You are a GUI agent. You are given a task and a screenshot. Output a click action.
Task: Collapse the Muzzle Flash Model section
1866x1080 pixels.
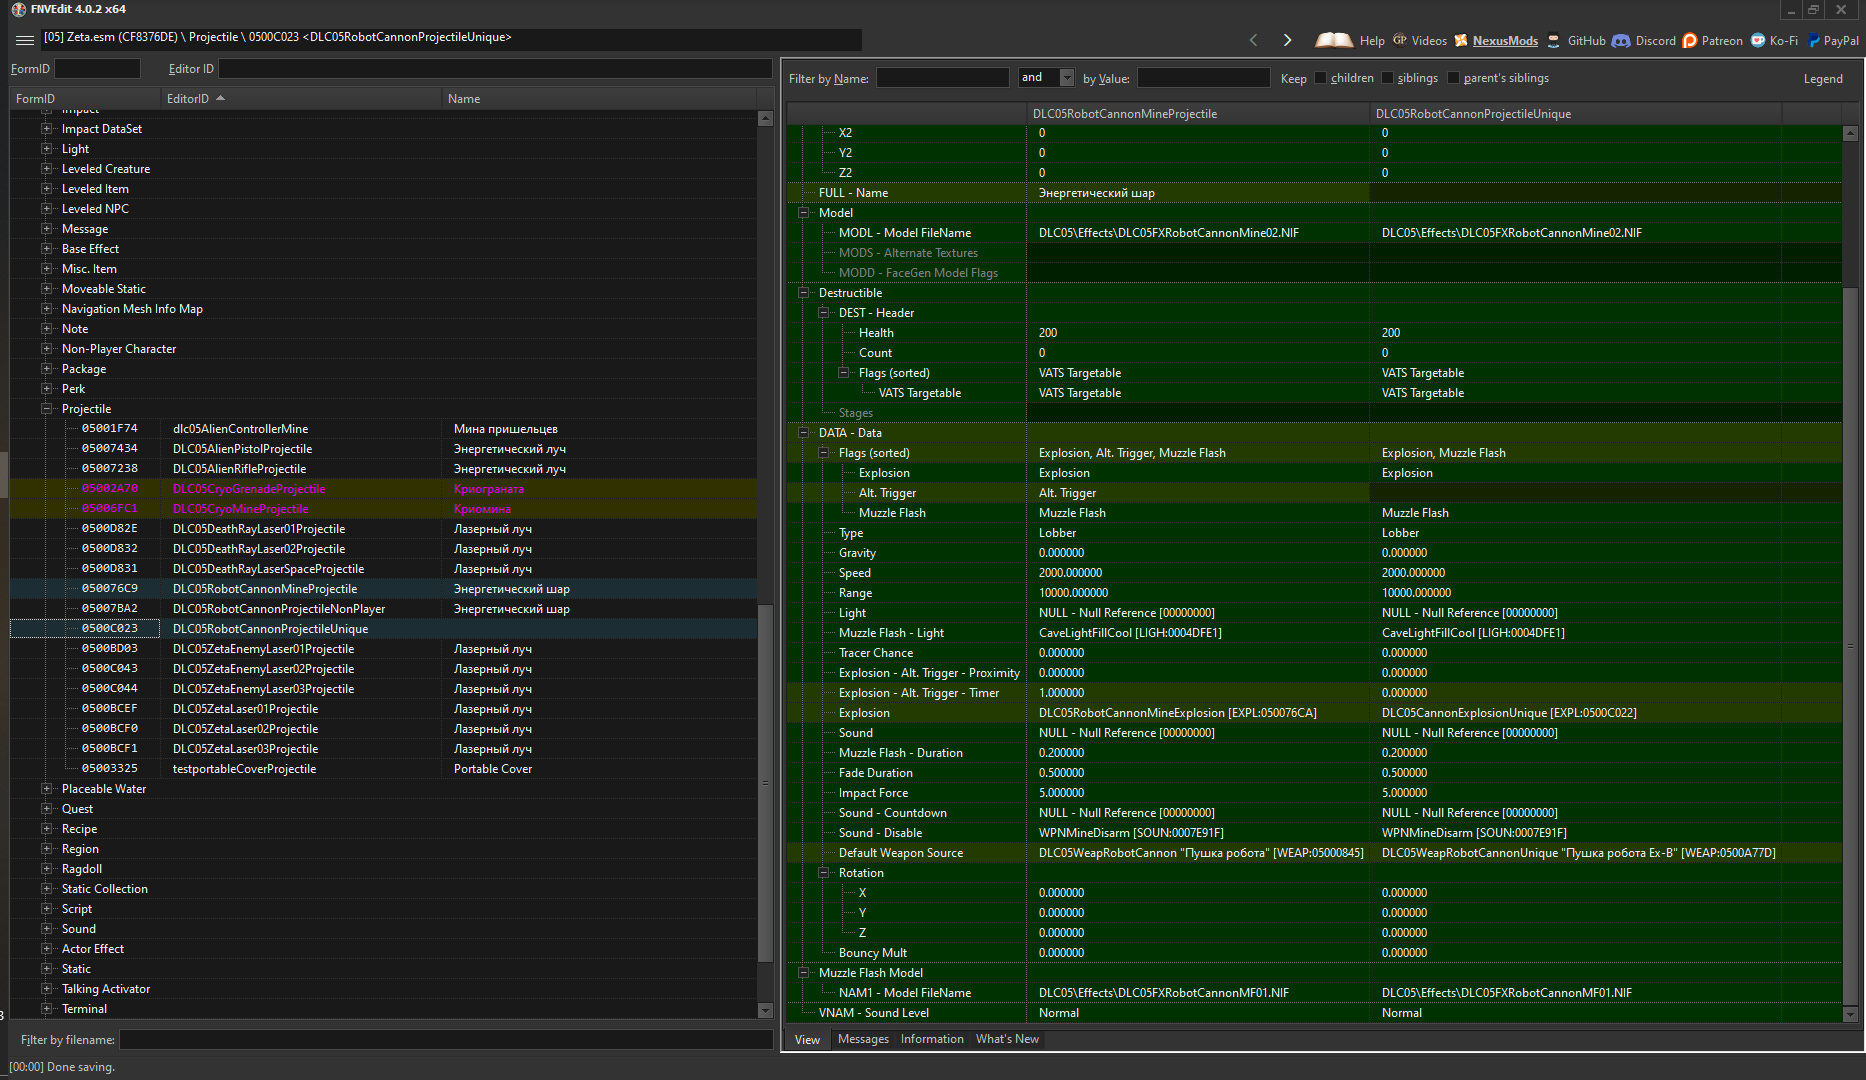pos(803,973)
